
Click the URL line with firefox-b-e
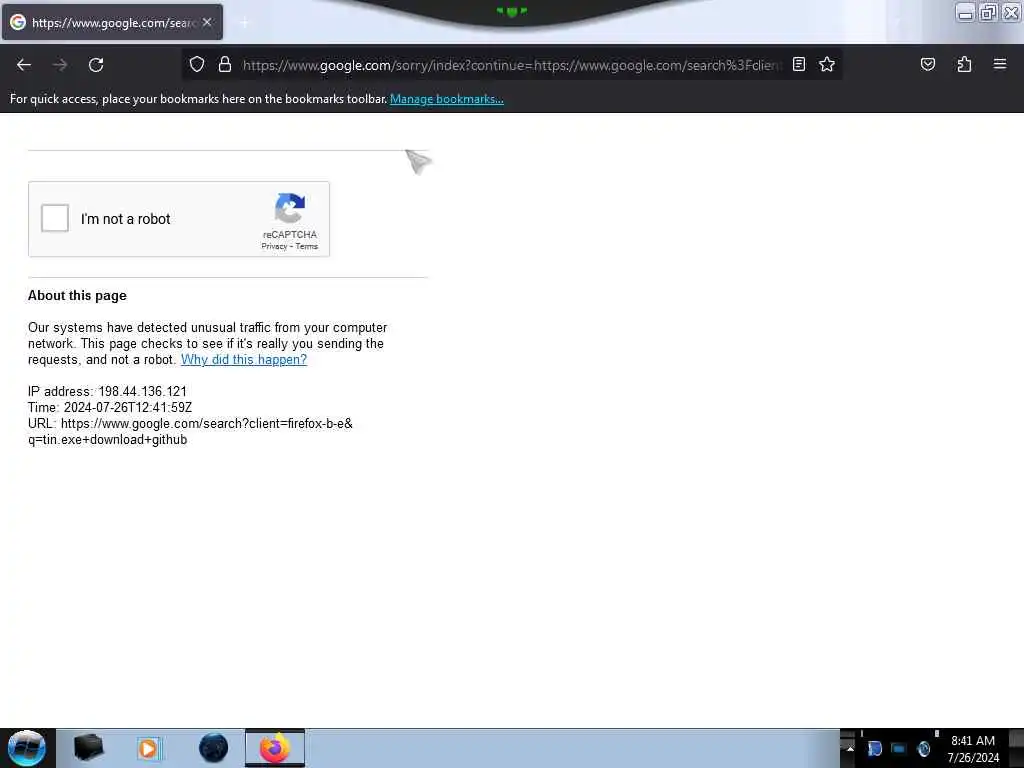pos(190,423)
